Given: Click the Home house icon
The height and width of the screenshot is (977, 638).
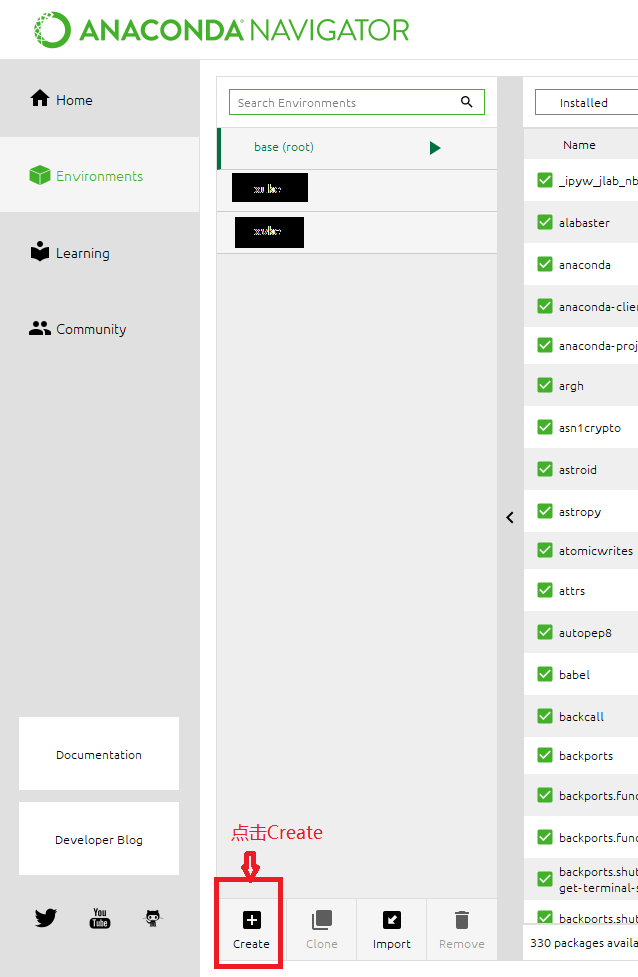Looking at the screenshot, I should coord(40,98).
